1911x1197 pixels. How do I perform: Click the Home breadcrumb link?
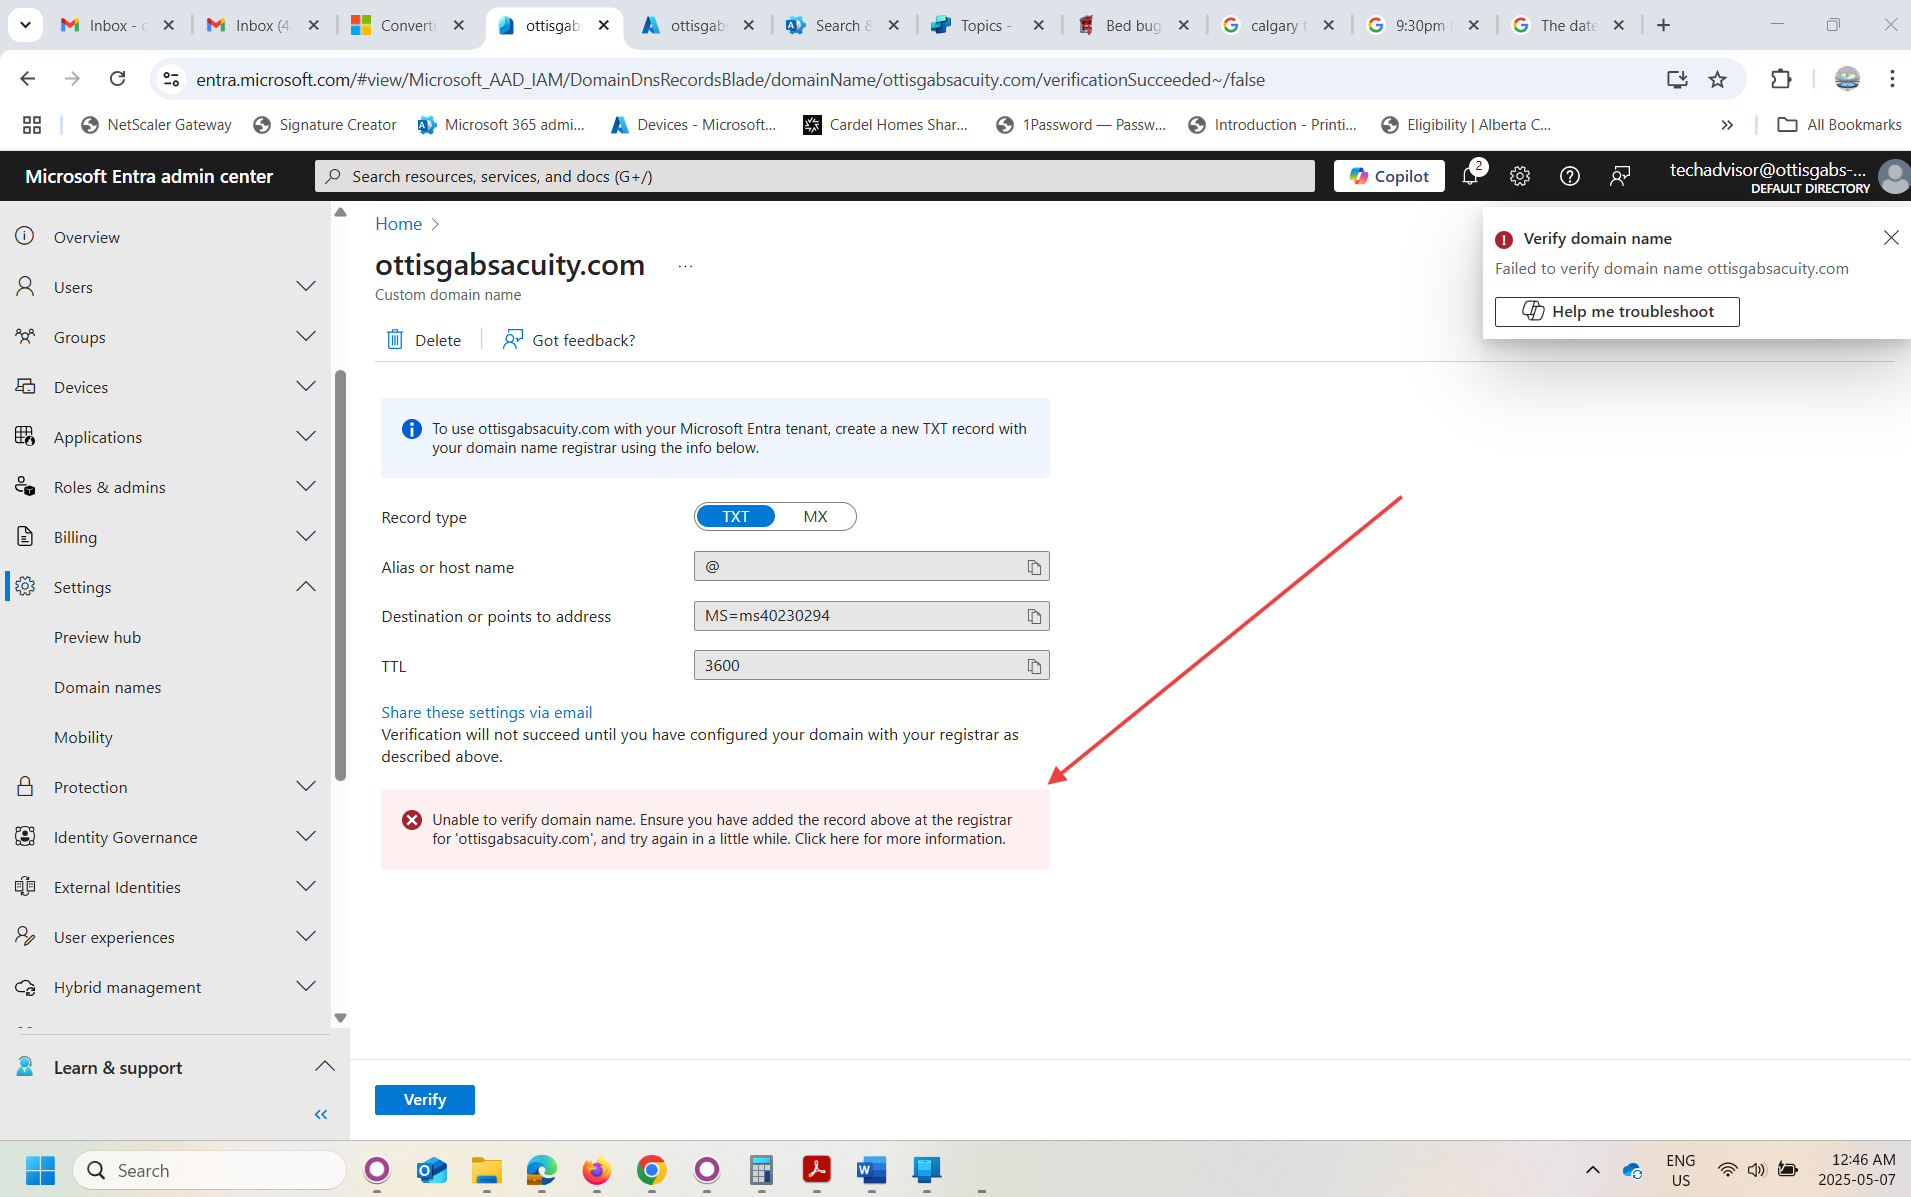coord(398,224)
